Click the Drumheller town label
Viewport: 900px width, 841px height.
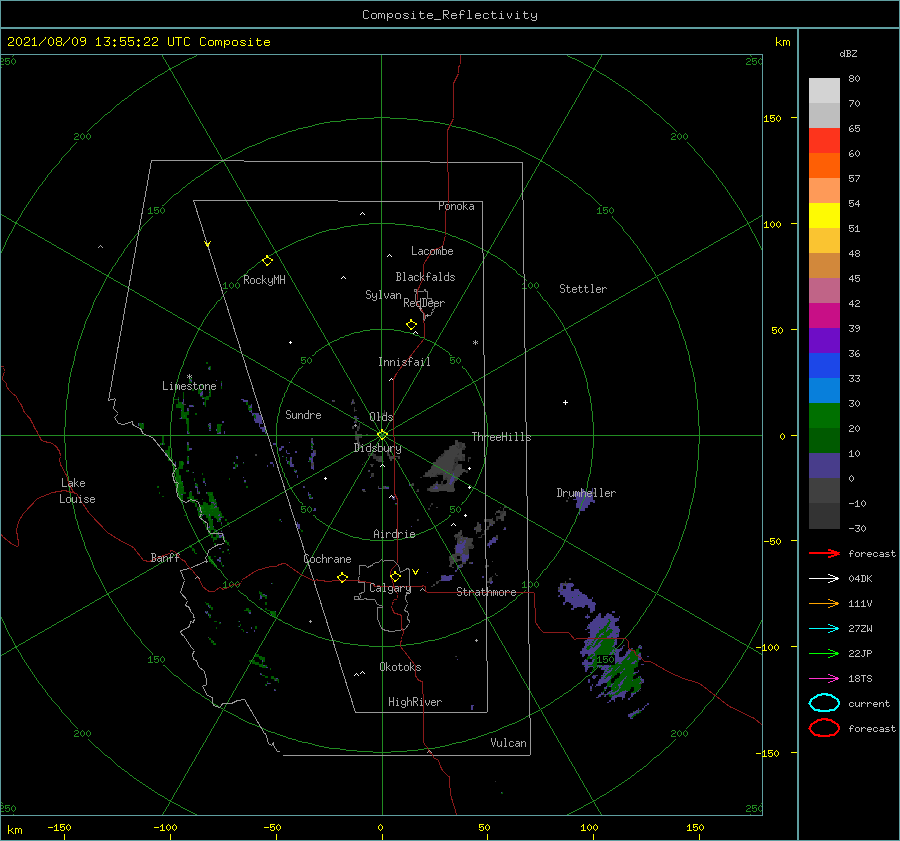[586, 493]
